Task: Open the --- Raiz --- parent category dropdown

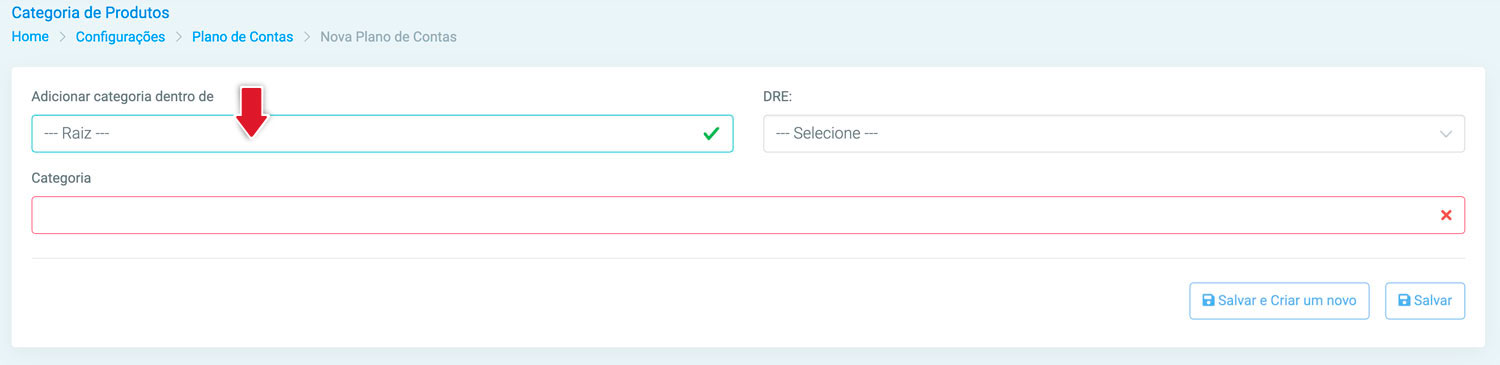Action: pyautogui.click(x=382, y=133)
